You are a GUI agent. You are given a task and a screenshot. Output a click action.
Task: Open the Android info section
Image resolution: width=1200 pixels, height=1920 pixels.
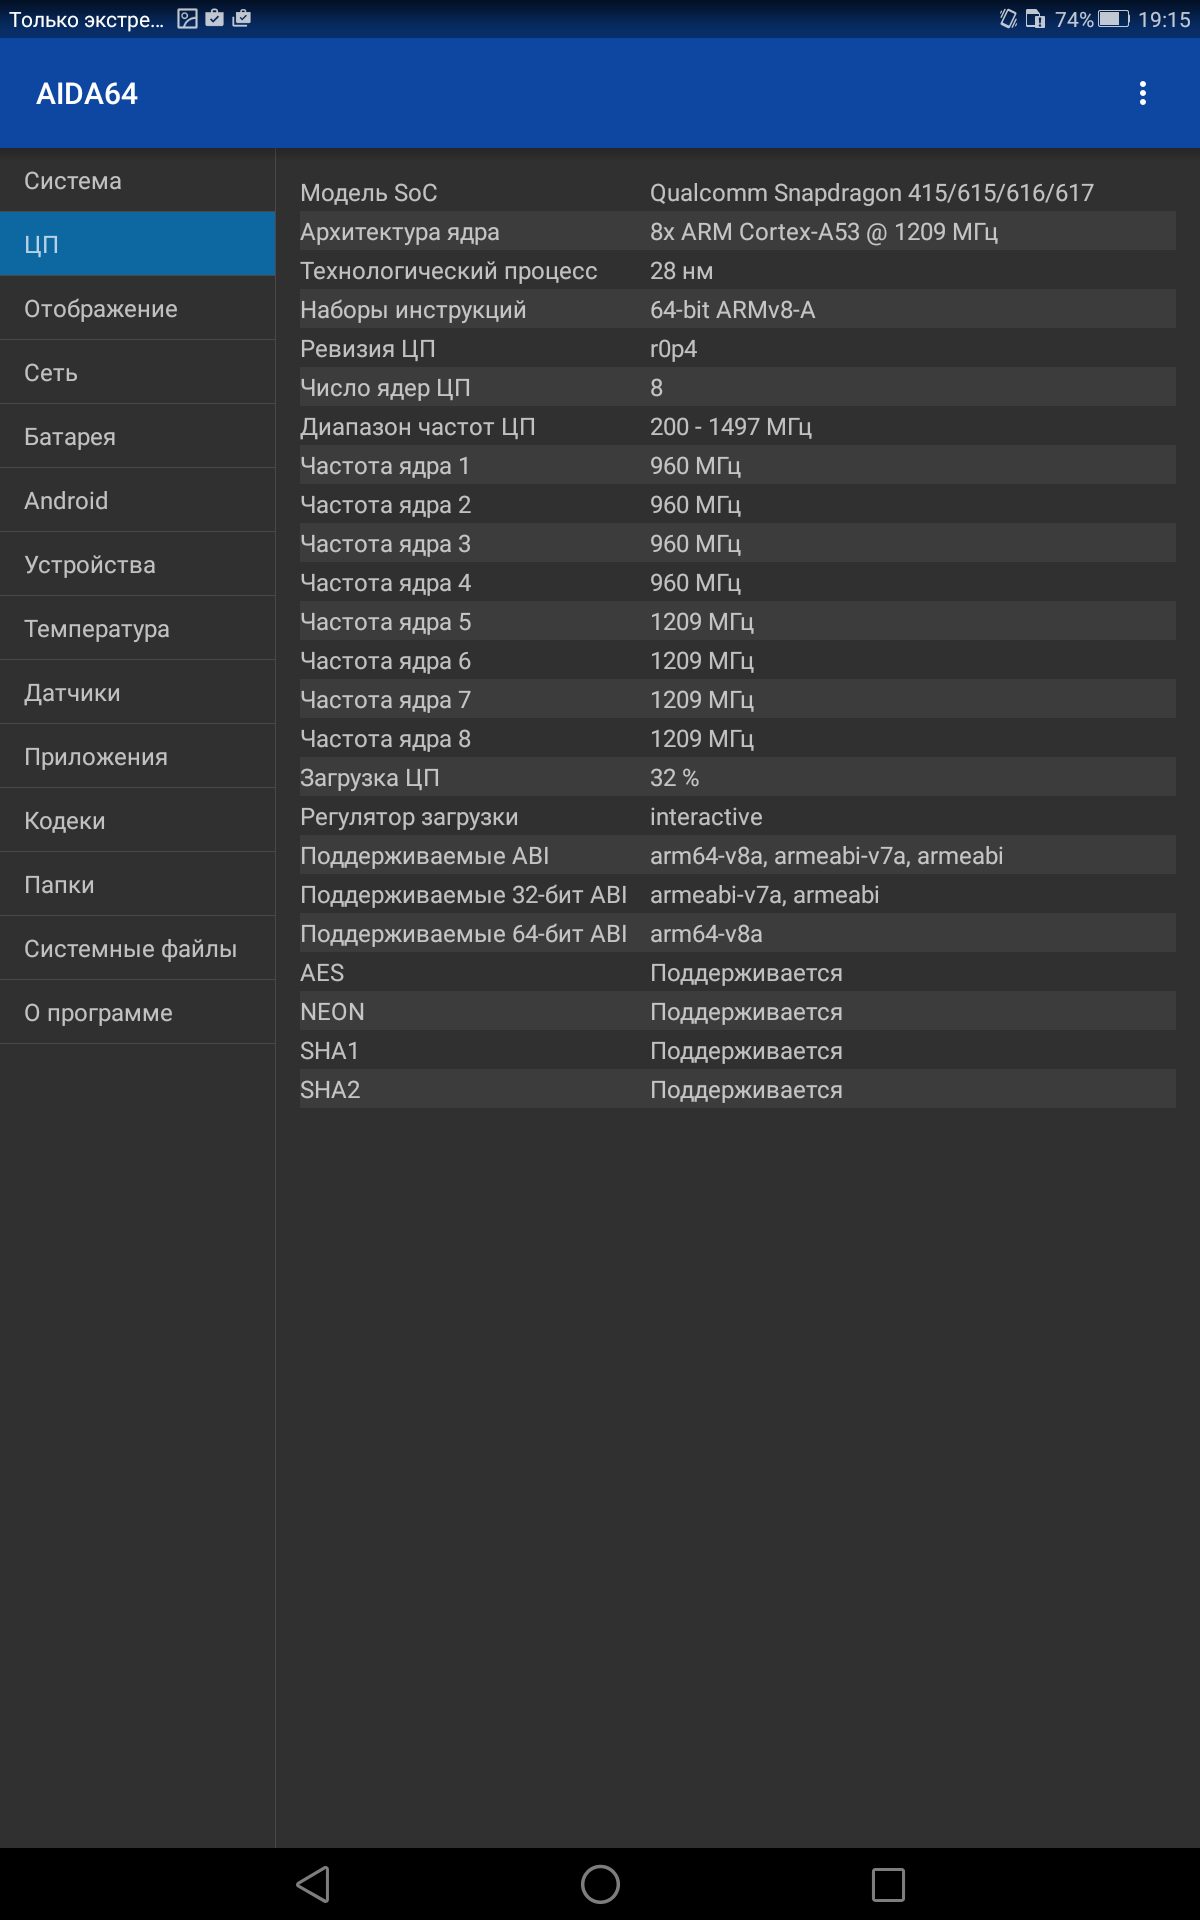pyautogui.click(x=138, y=500)
